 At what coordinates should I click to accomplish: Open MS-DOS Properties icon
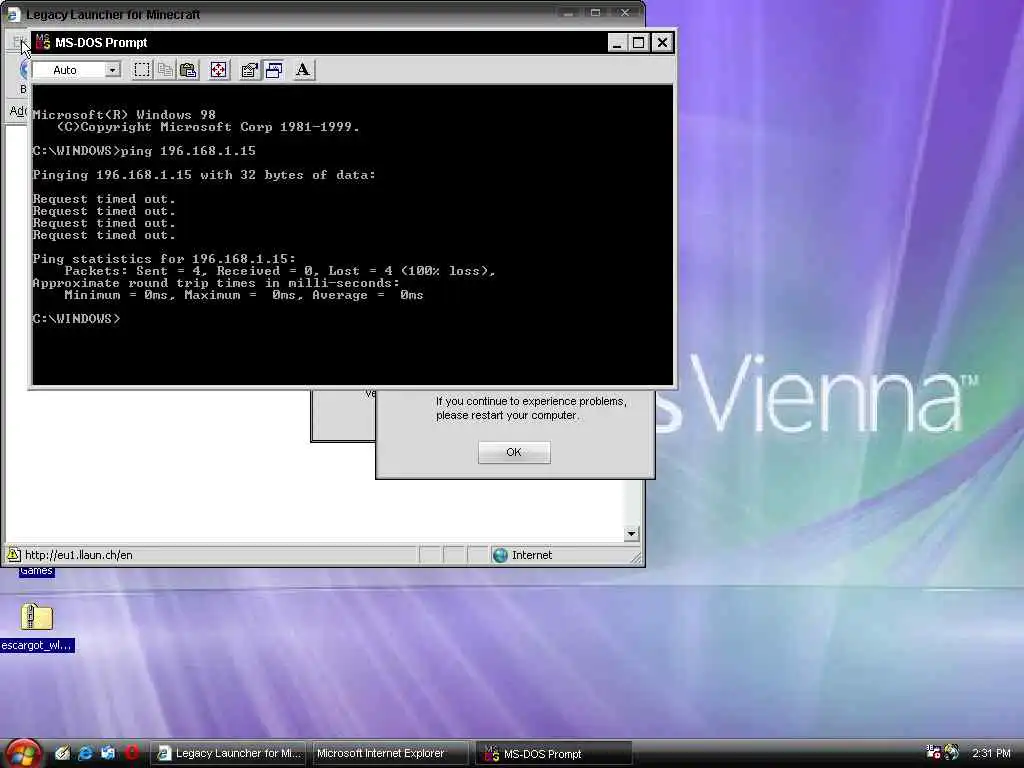249,70
